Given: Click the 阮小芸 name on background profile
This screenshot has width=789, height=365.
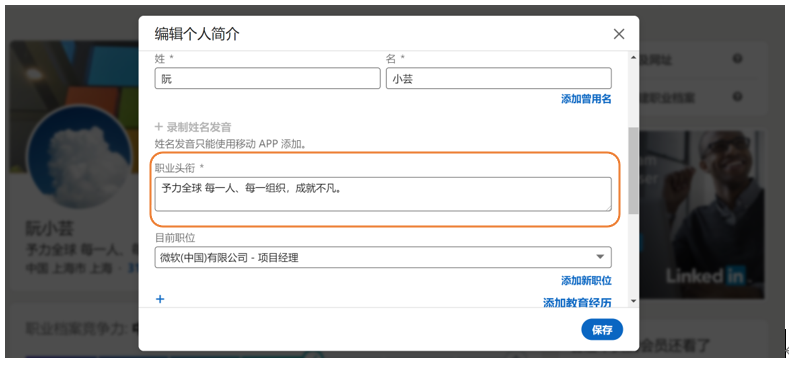Looking at the screenshot, I should click(x=49, y=229).
